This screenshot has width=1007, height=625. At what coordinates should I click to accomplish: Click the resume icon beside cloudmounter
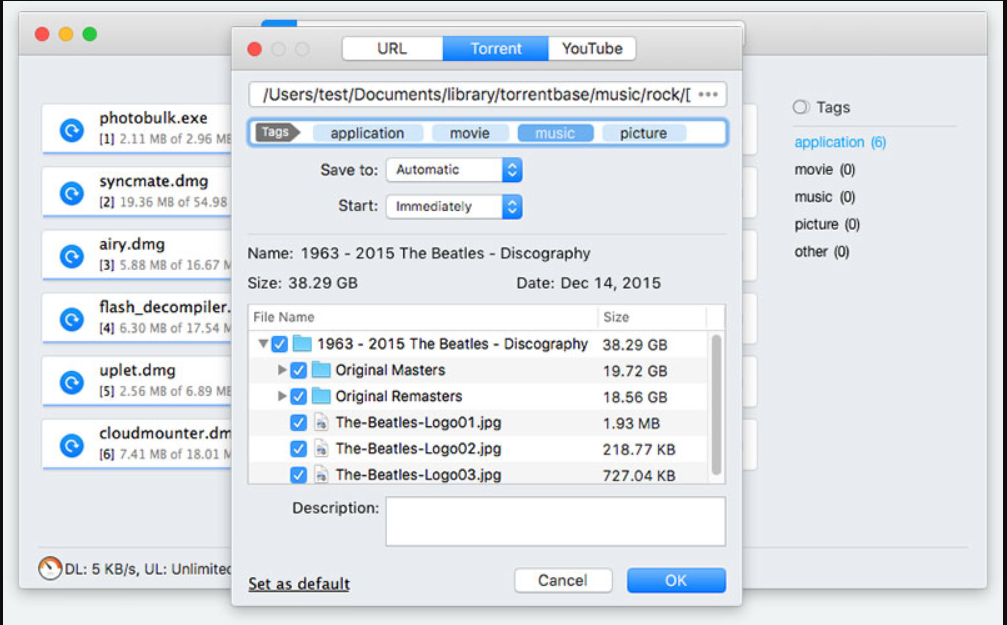click(x=72, y=445)
